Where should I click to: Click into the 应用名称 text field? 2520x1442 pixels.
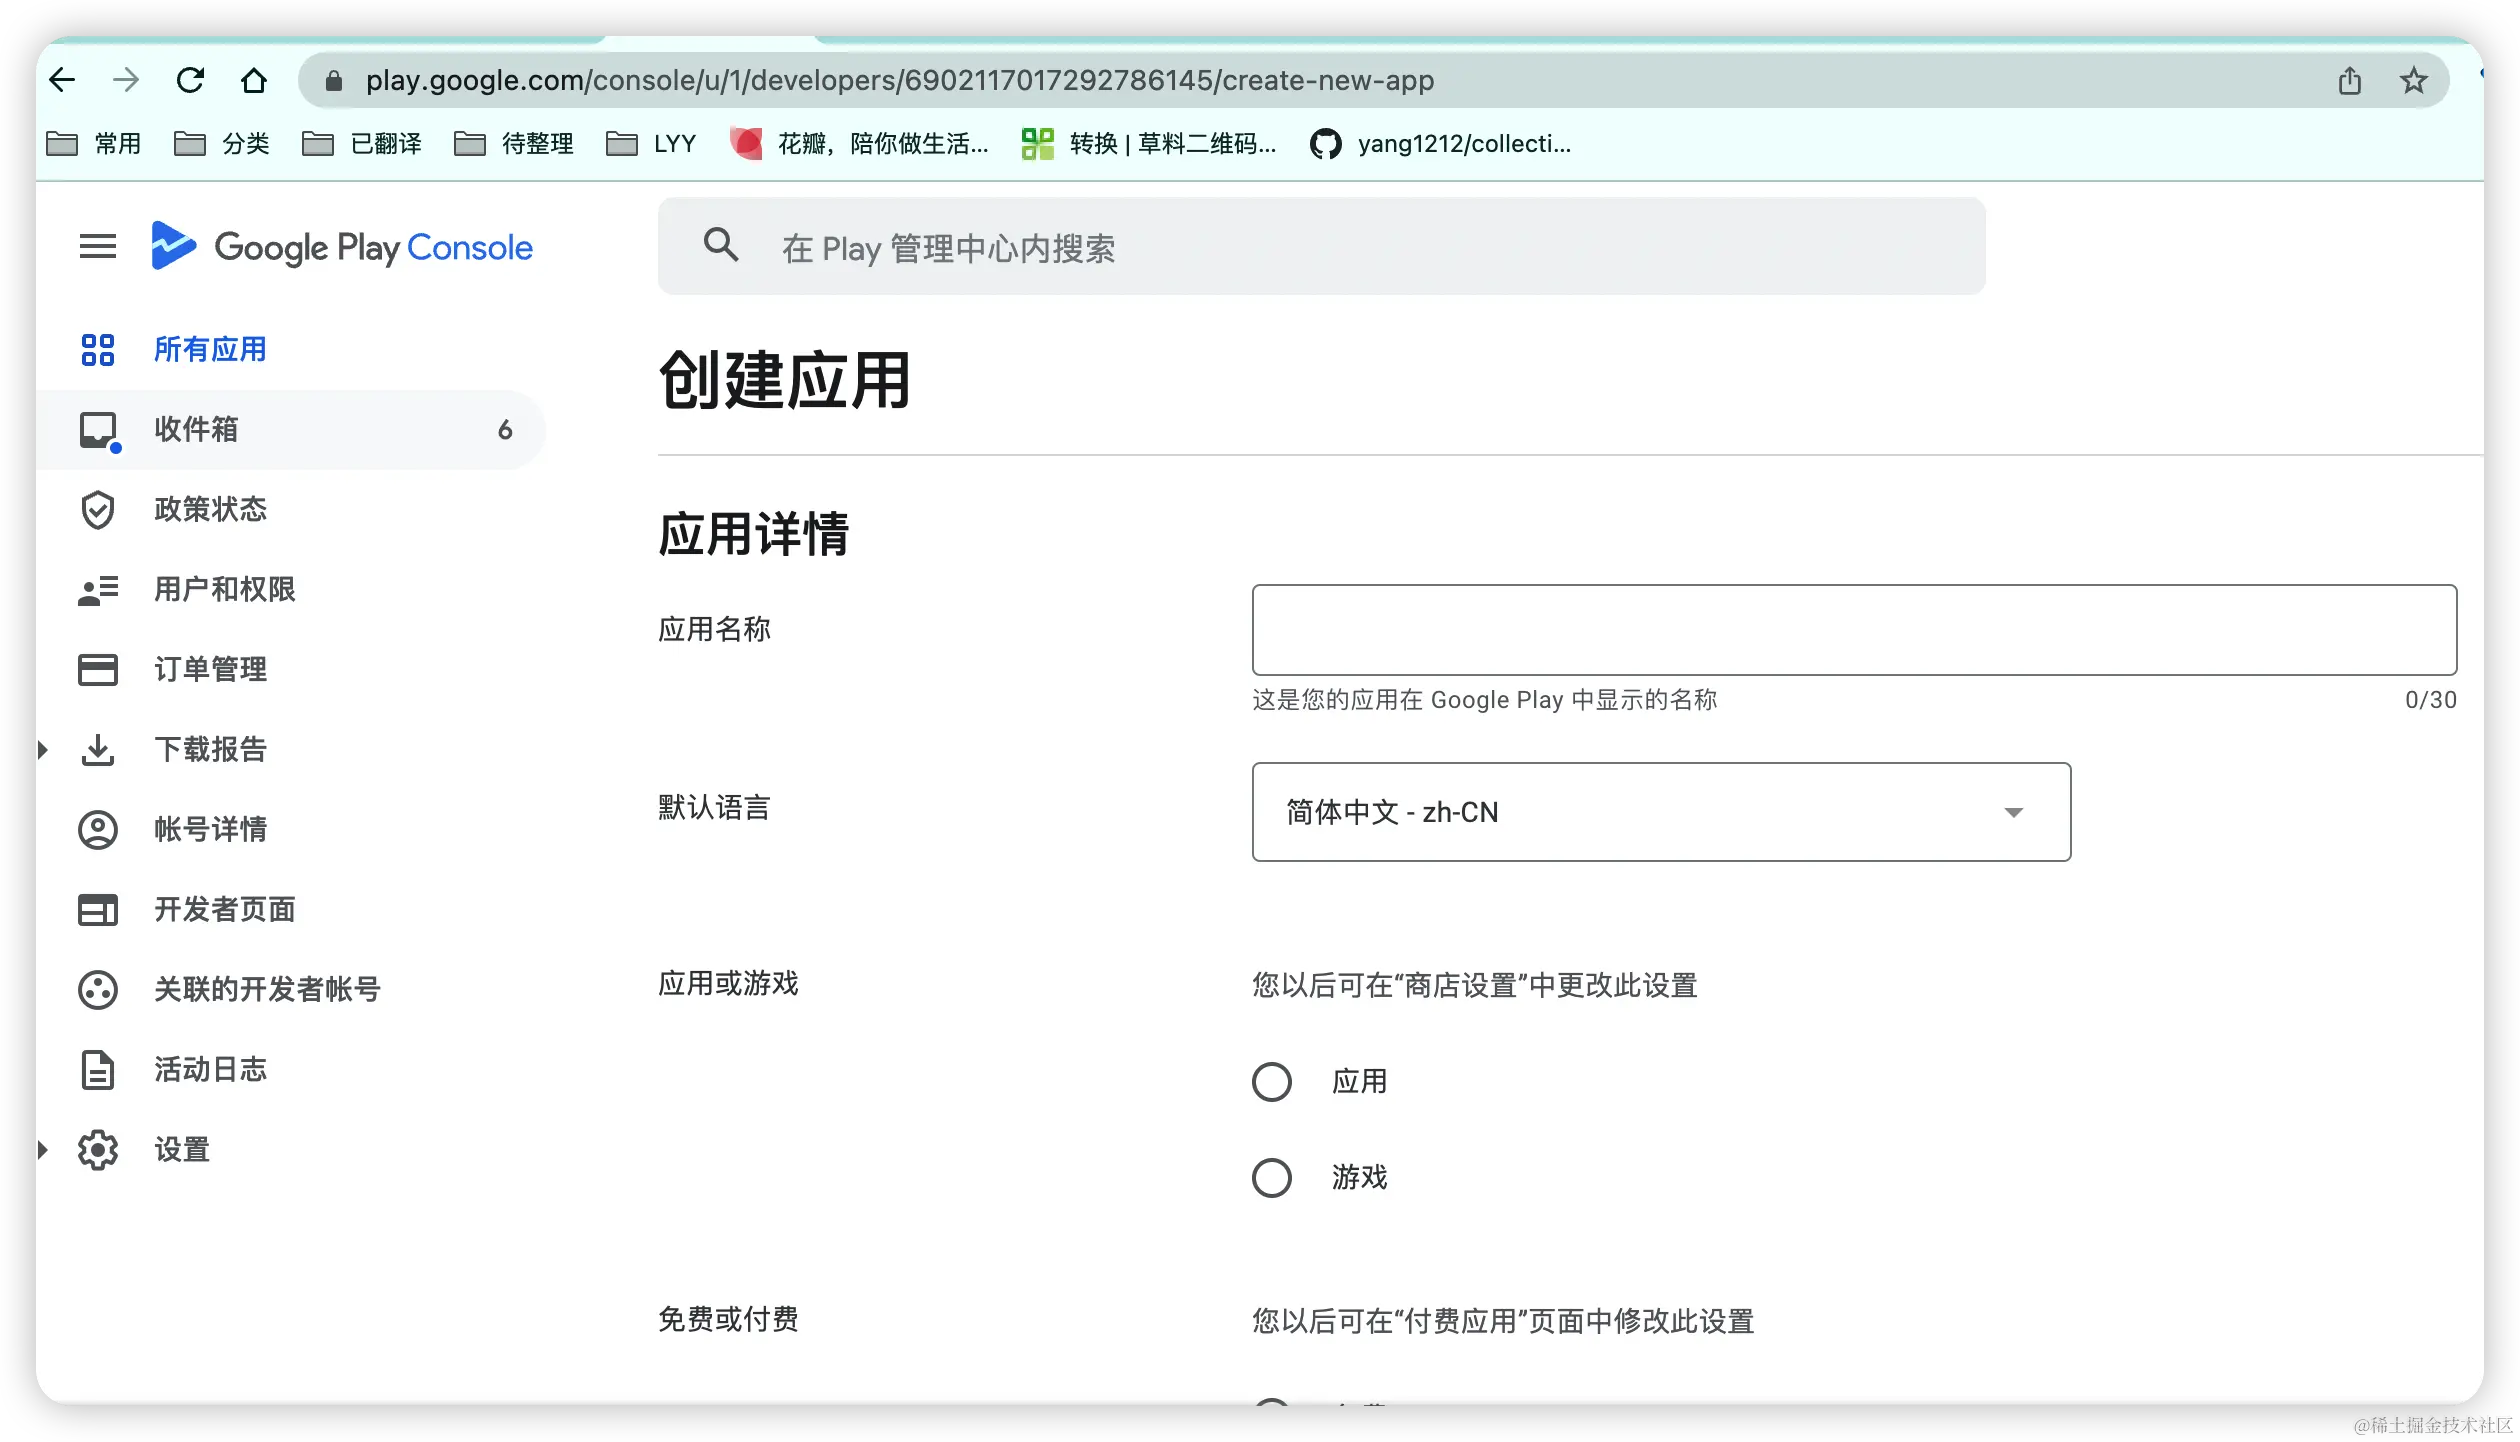pyautogui.click(x=1852, y=630)
